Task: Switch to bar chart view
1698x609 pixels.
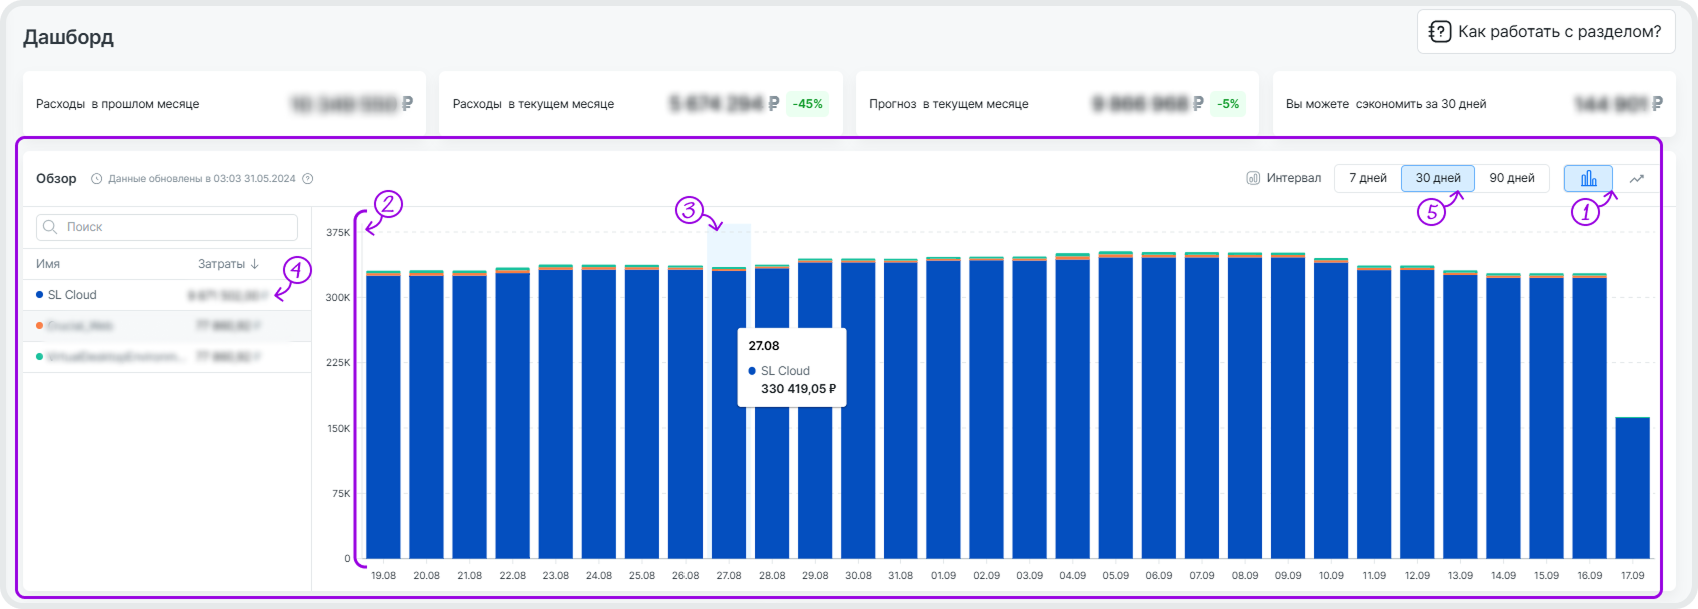Action: coord(1588,179)
